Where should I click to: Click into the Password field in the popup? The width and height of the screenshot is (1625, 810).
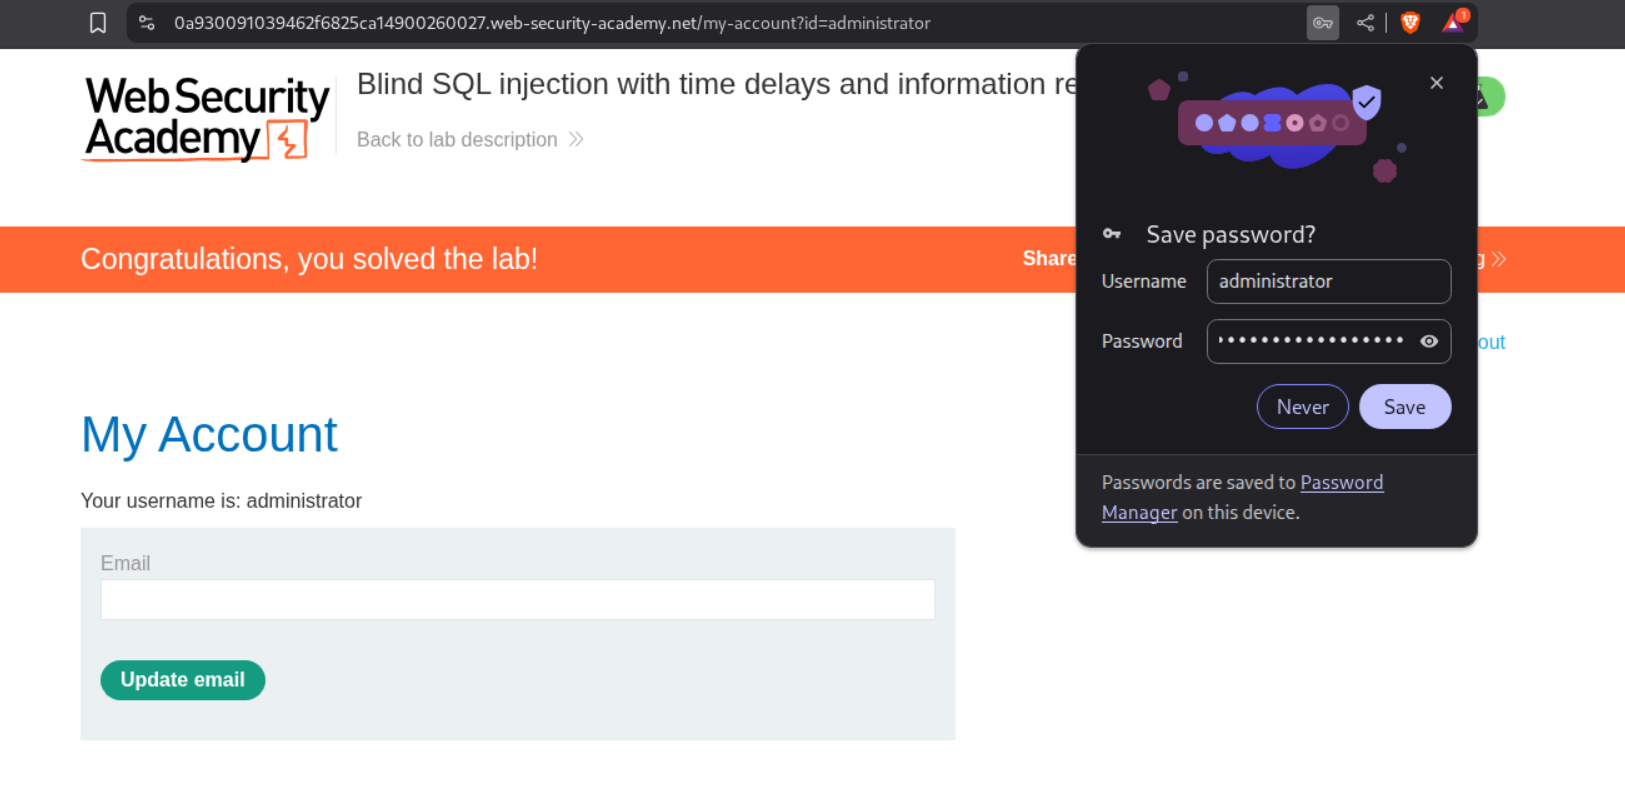1310,341
